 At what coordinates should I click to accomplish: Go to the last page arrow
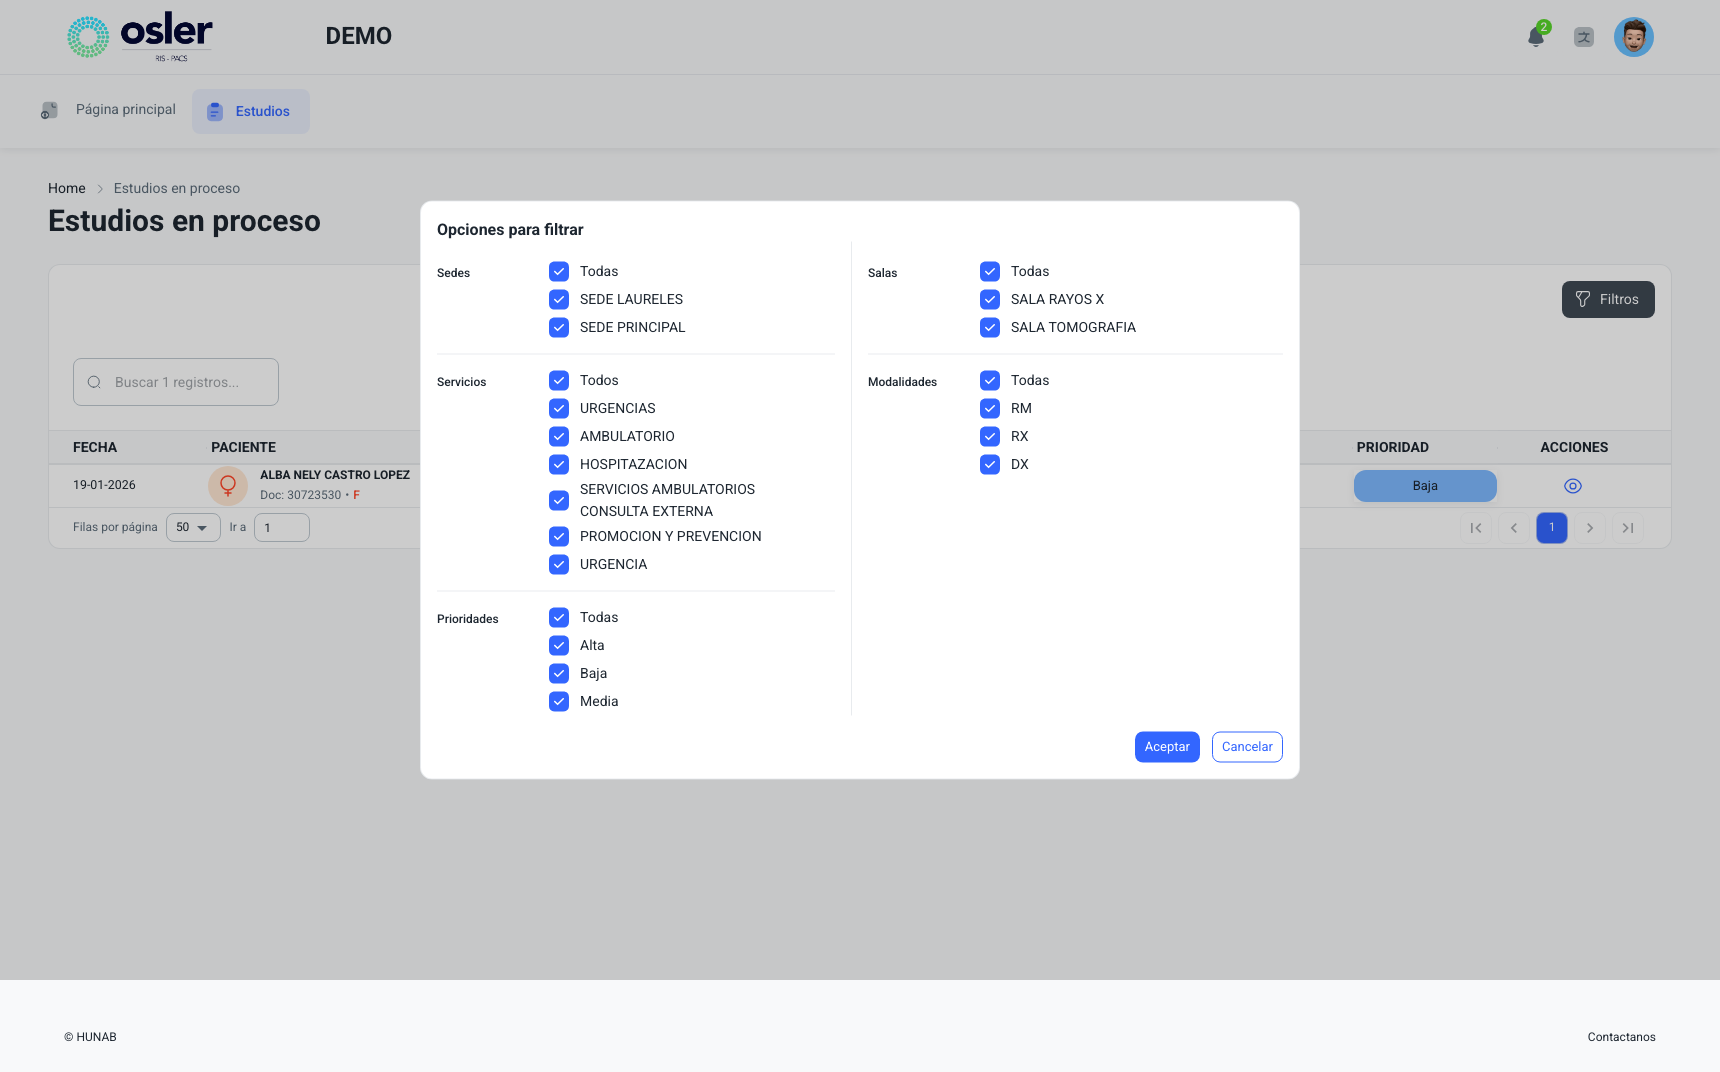pos(1628,528)
